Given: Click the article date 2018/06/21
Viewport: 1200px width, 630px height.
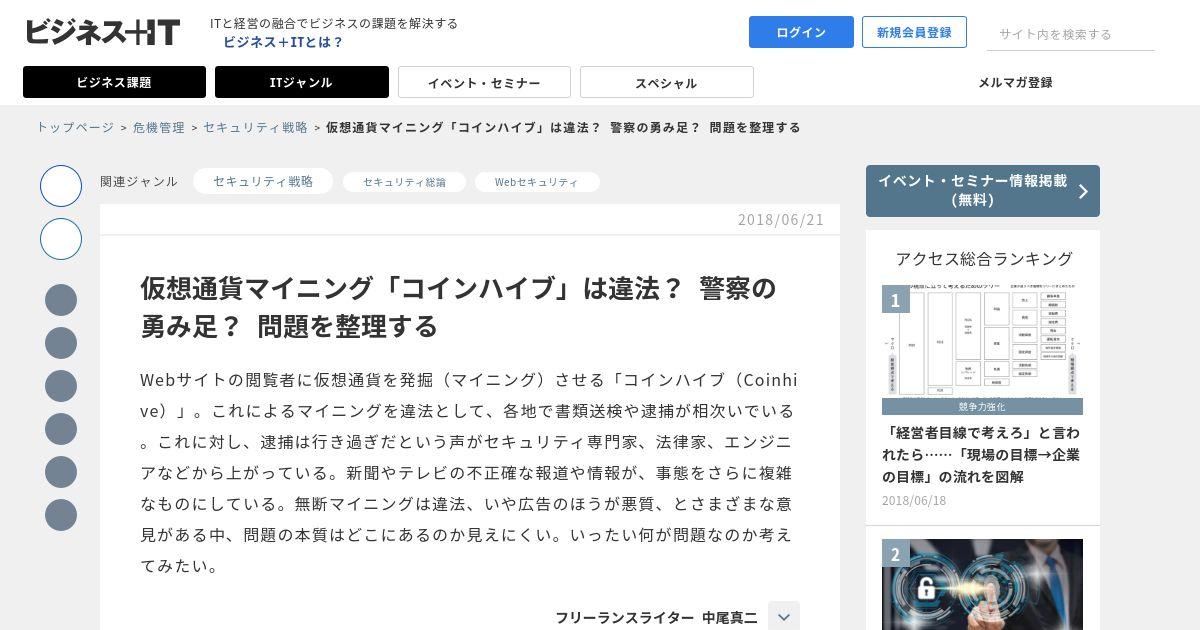Looking at the screenshot, I should click(x=781, y=219).
